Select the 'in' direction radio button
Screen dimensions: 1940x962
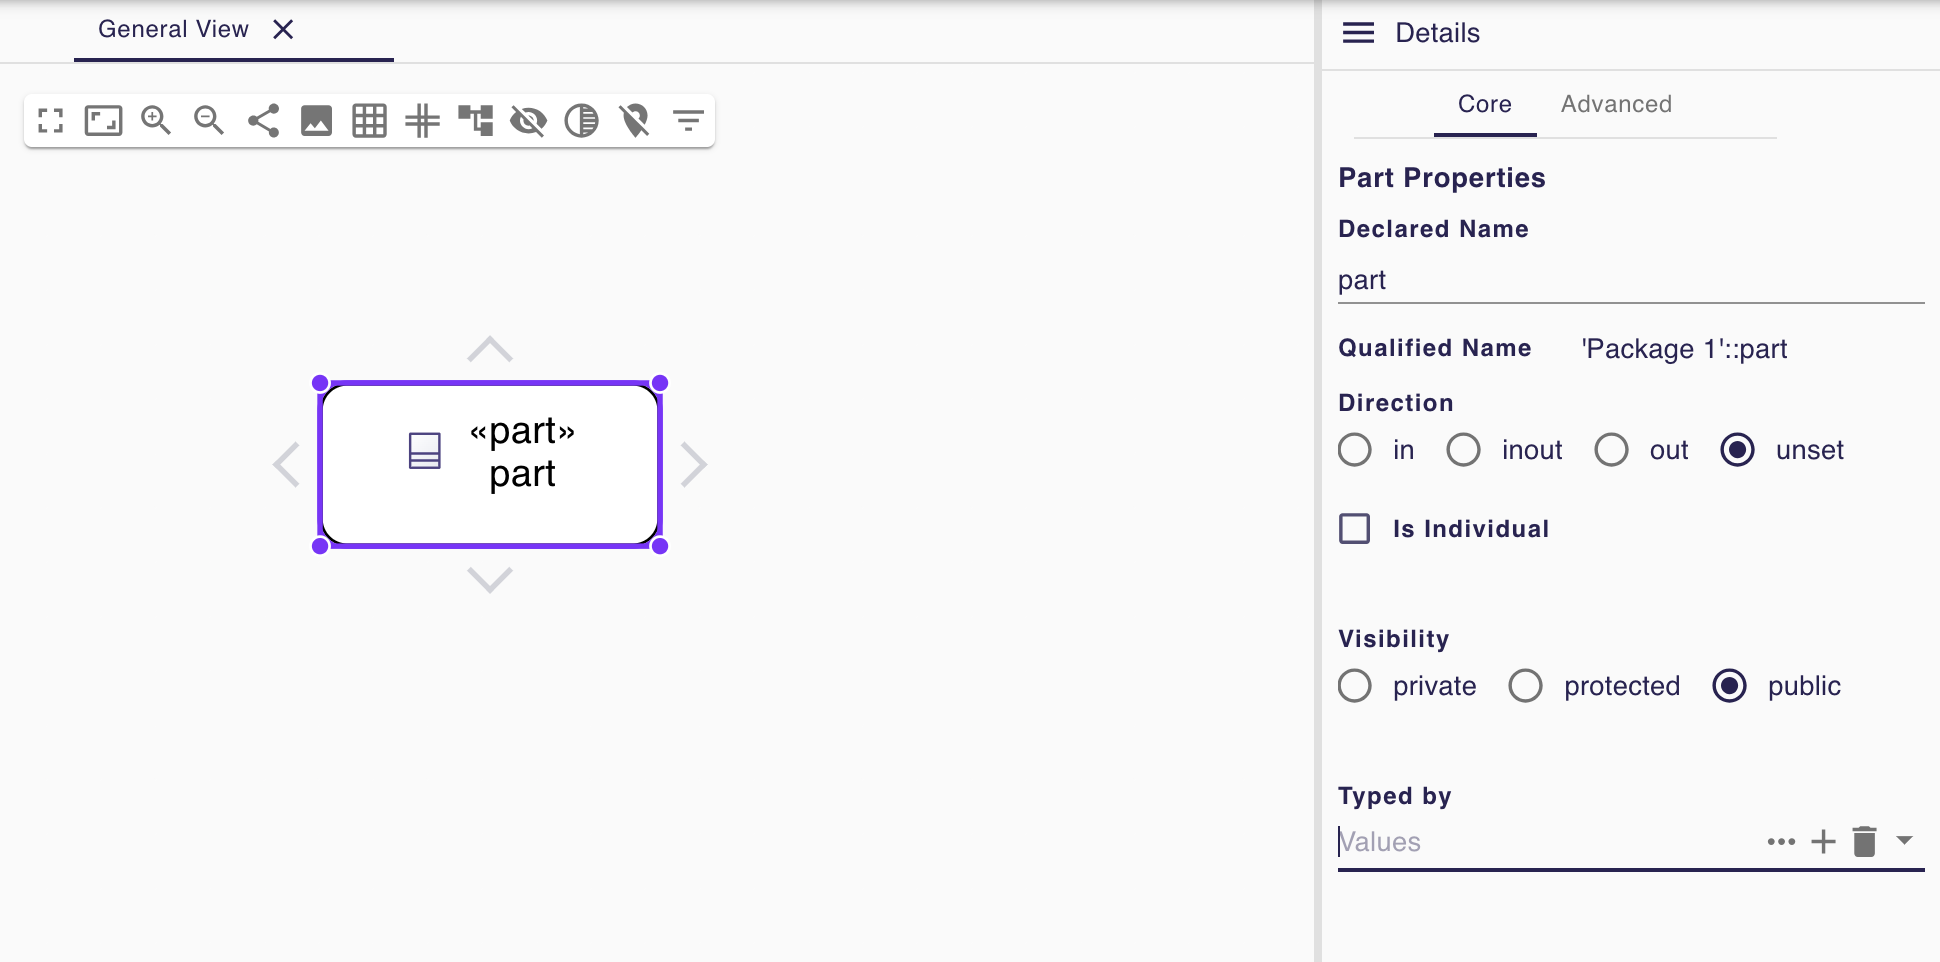[1355, 450]
